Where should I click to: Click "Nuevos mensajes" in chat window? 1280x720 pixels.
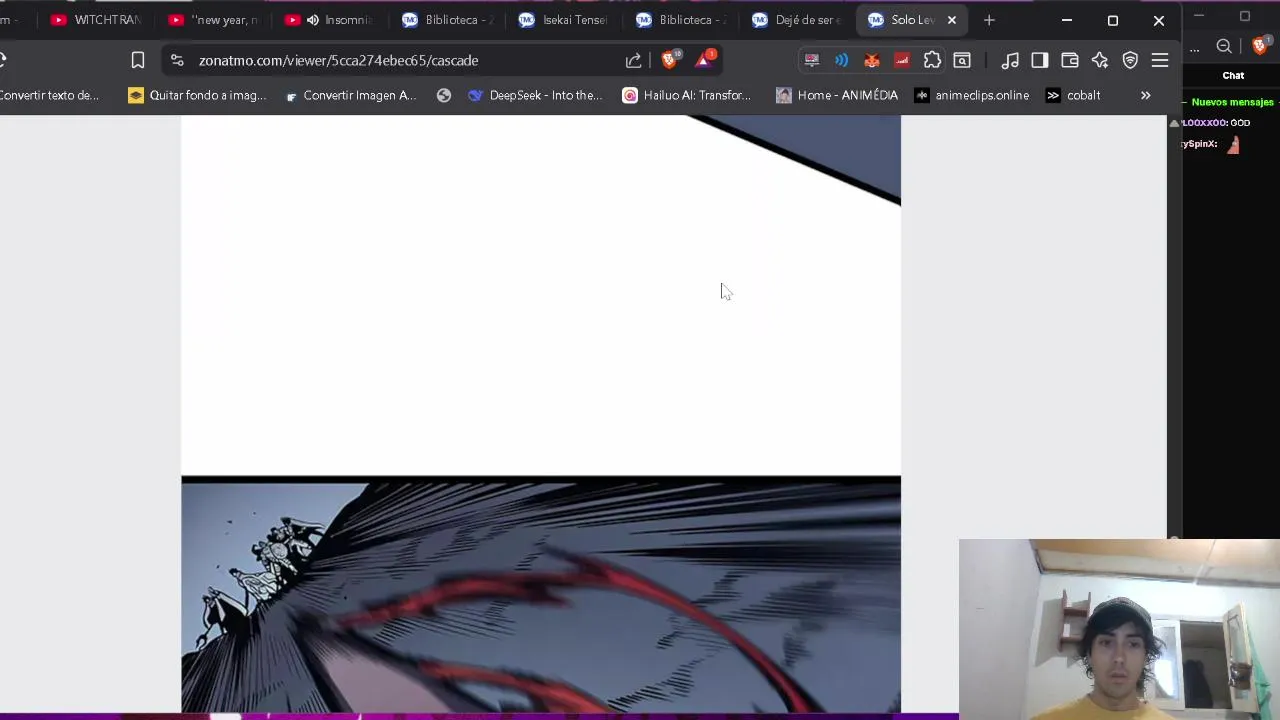tap(1232, 102)
